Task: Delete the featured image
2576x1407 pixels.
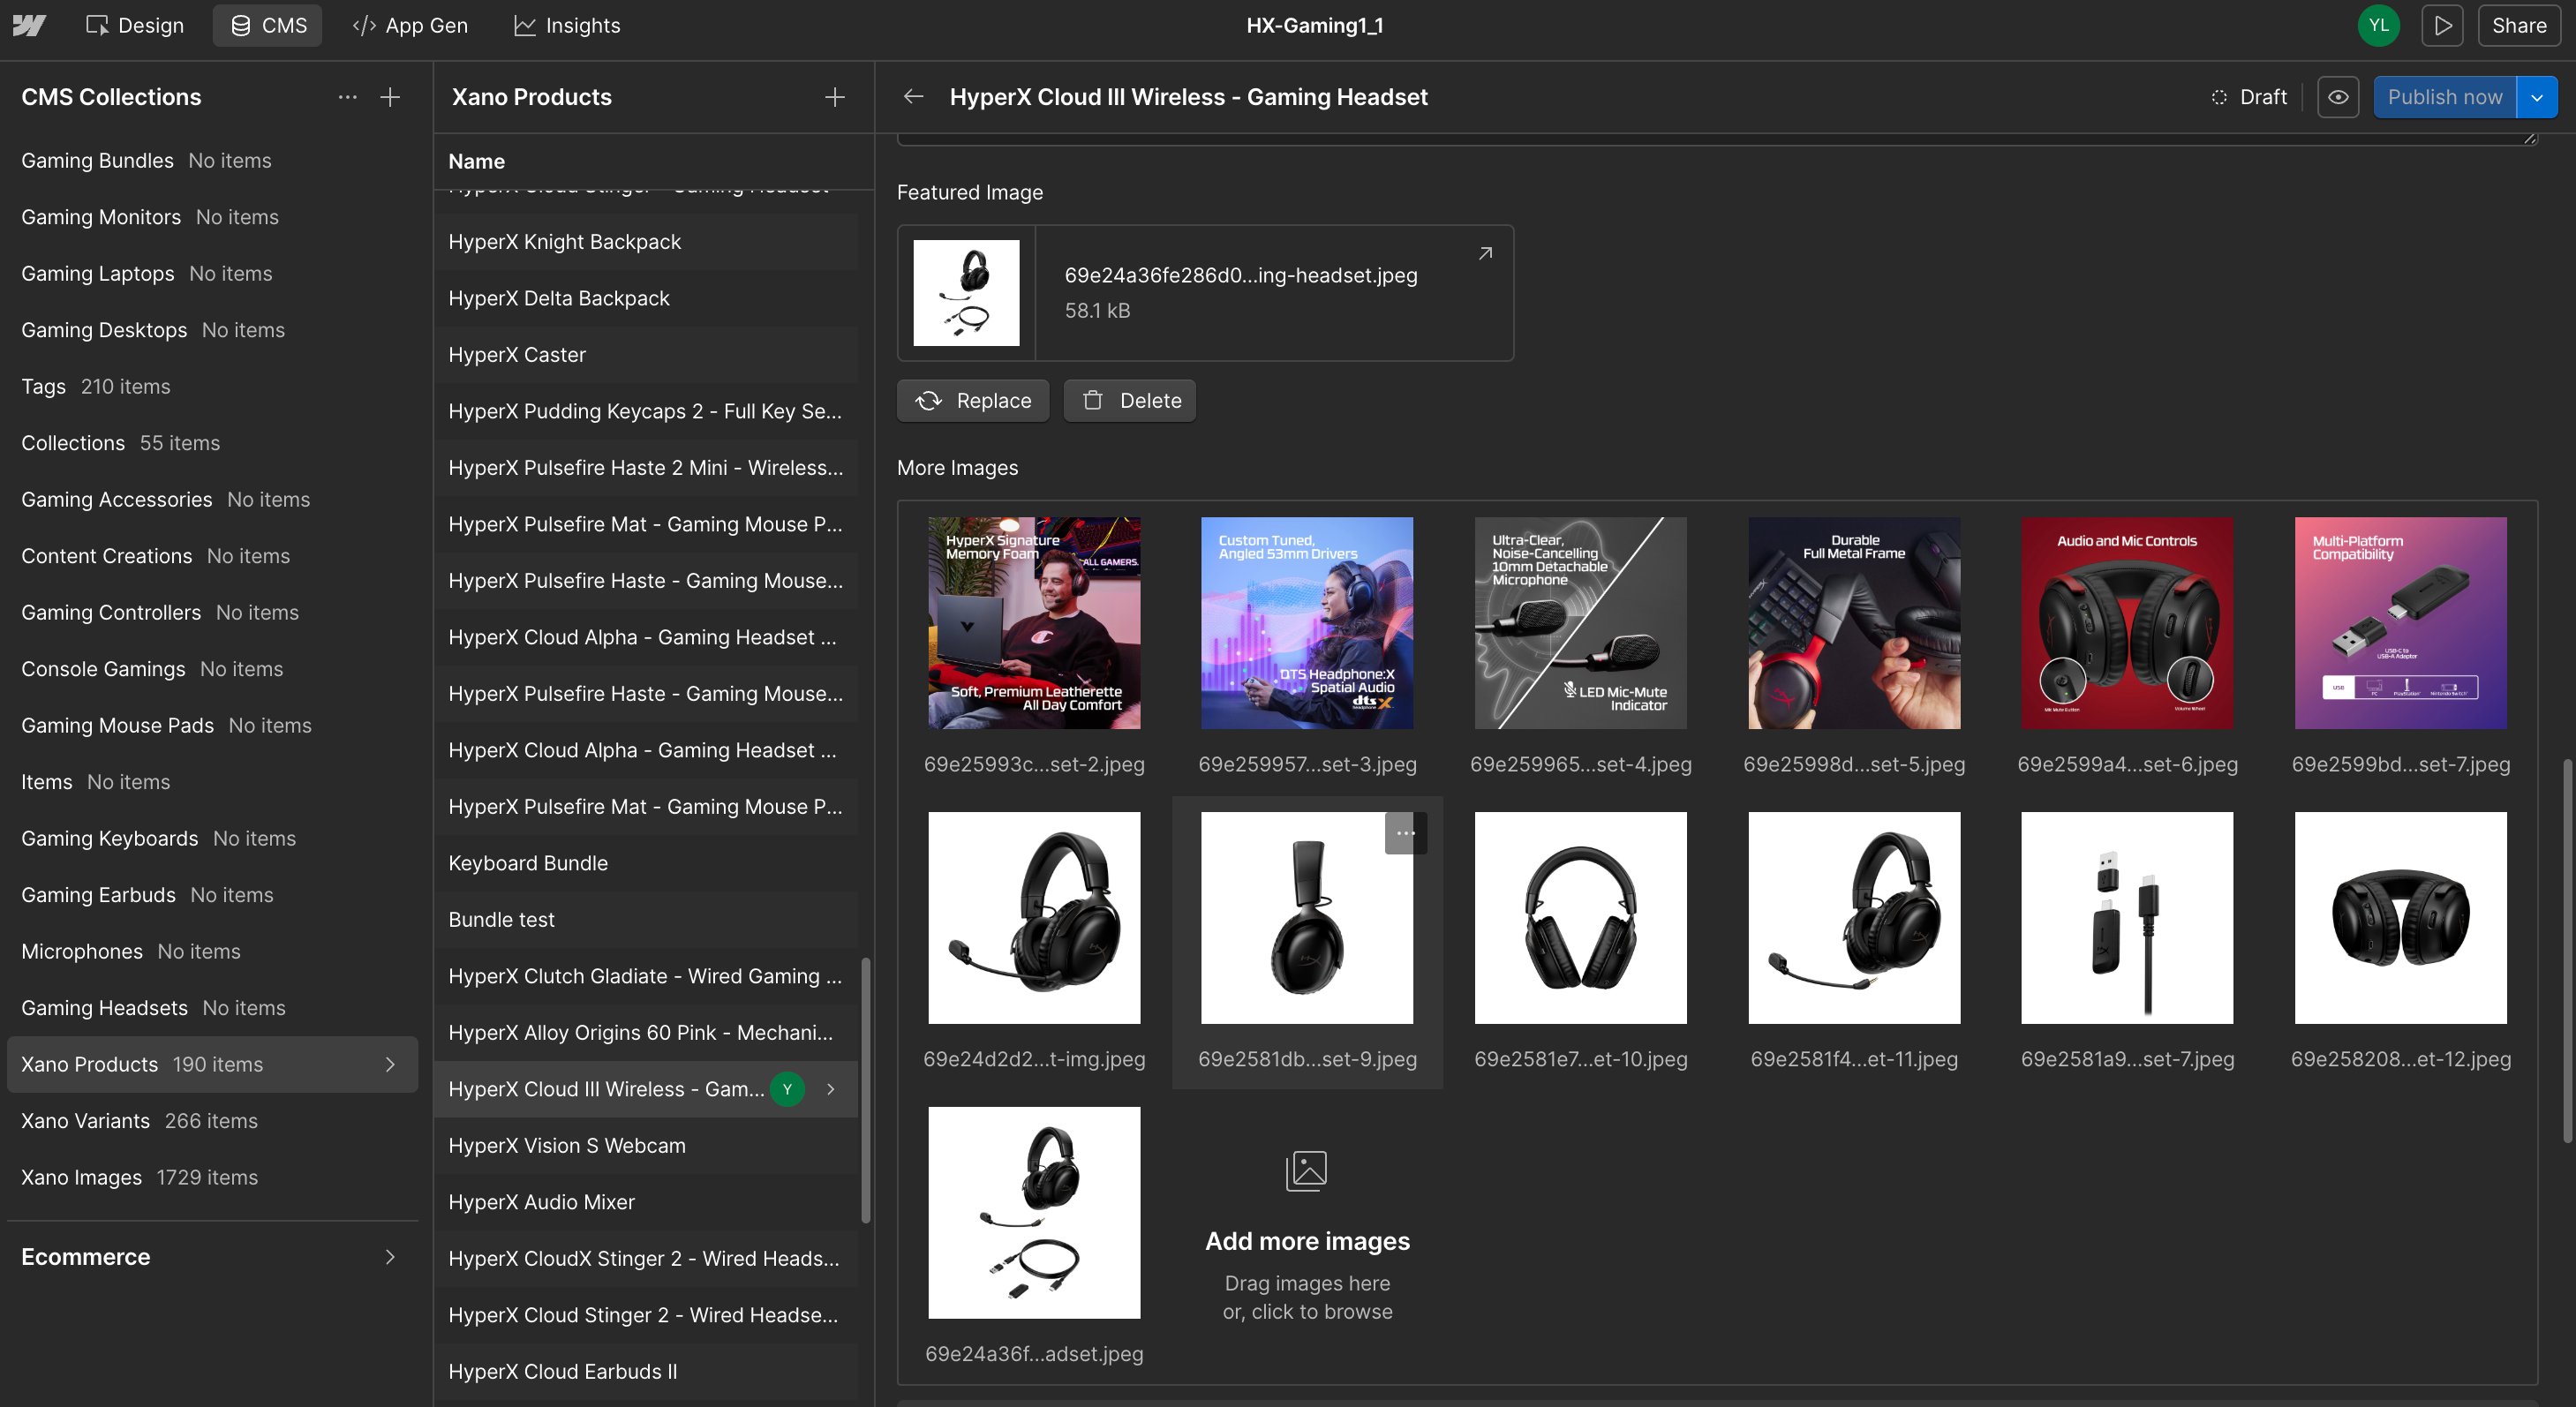Action: click(x=1129, y=400)
